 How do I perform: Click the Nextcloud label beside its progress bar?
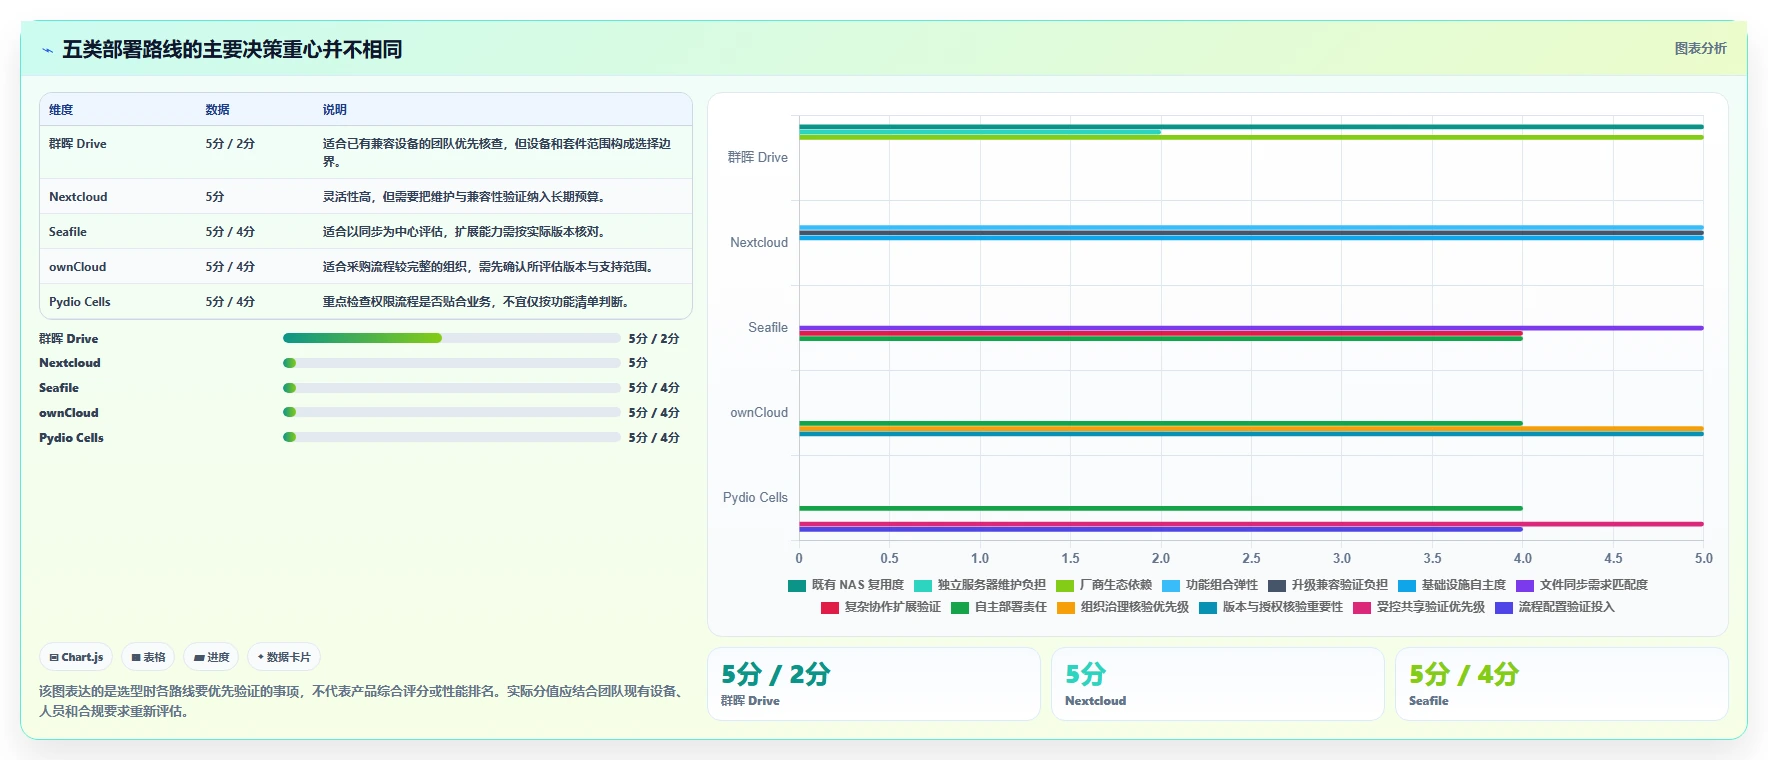pos(70,363)
